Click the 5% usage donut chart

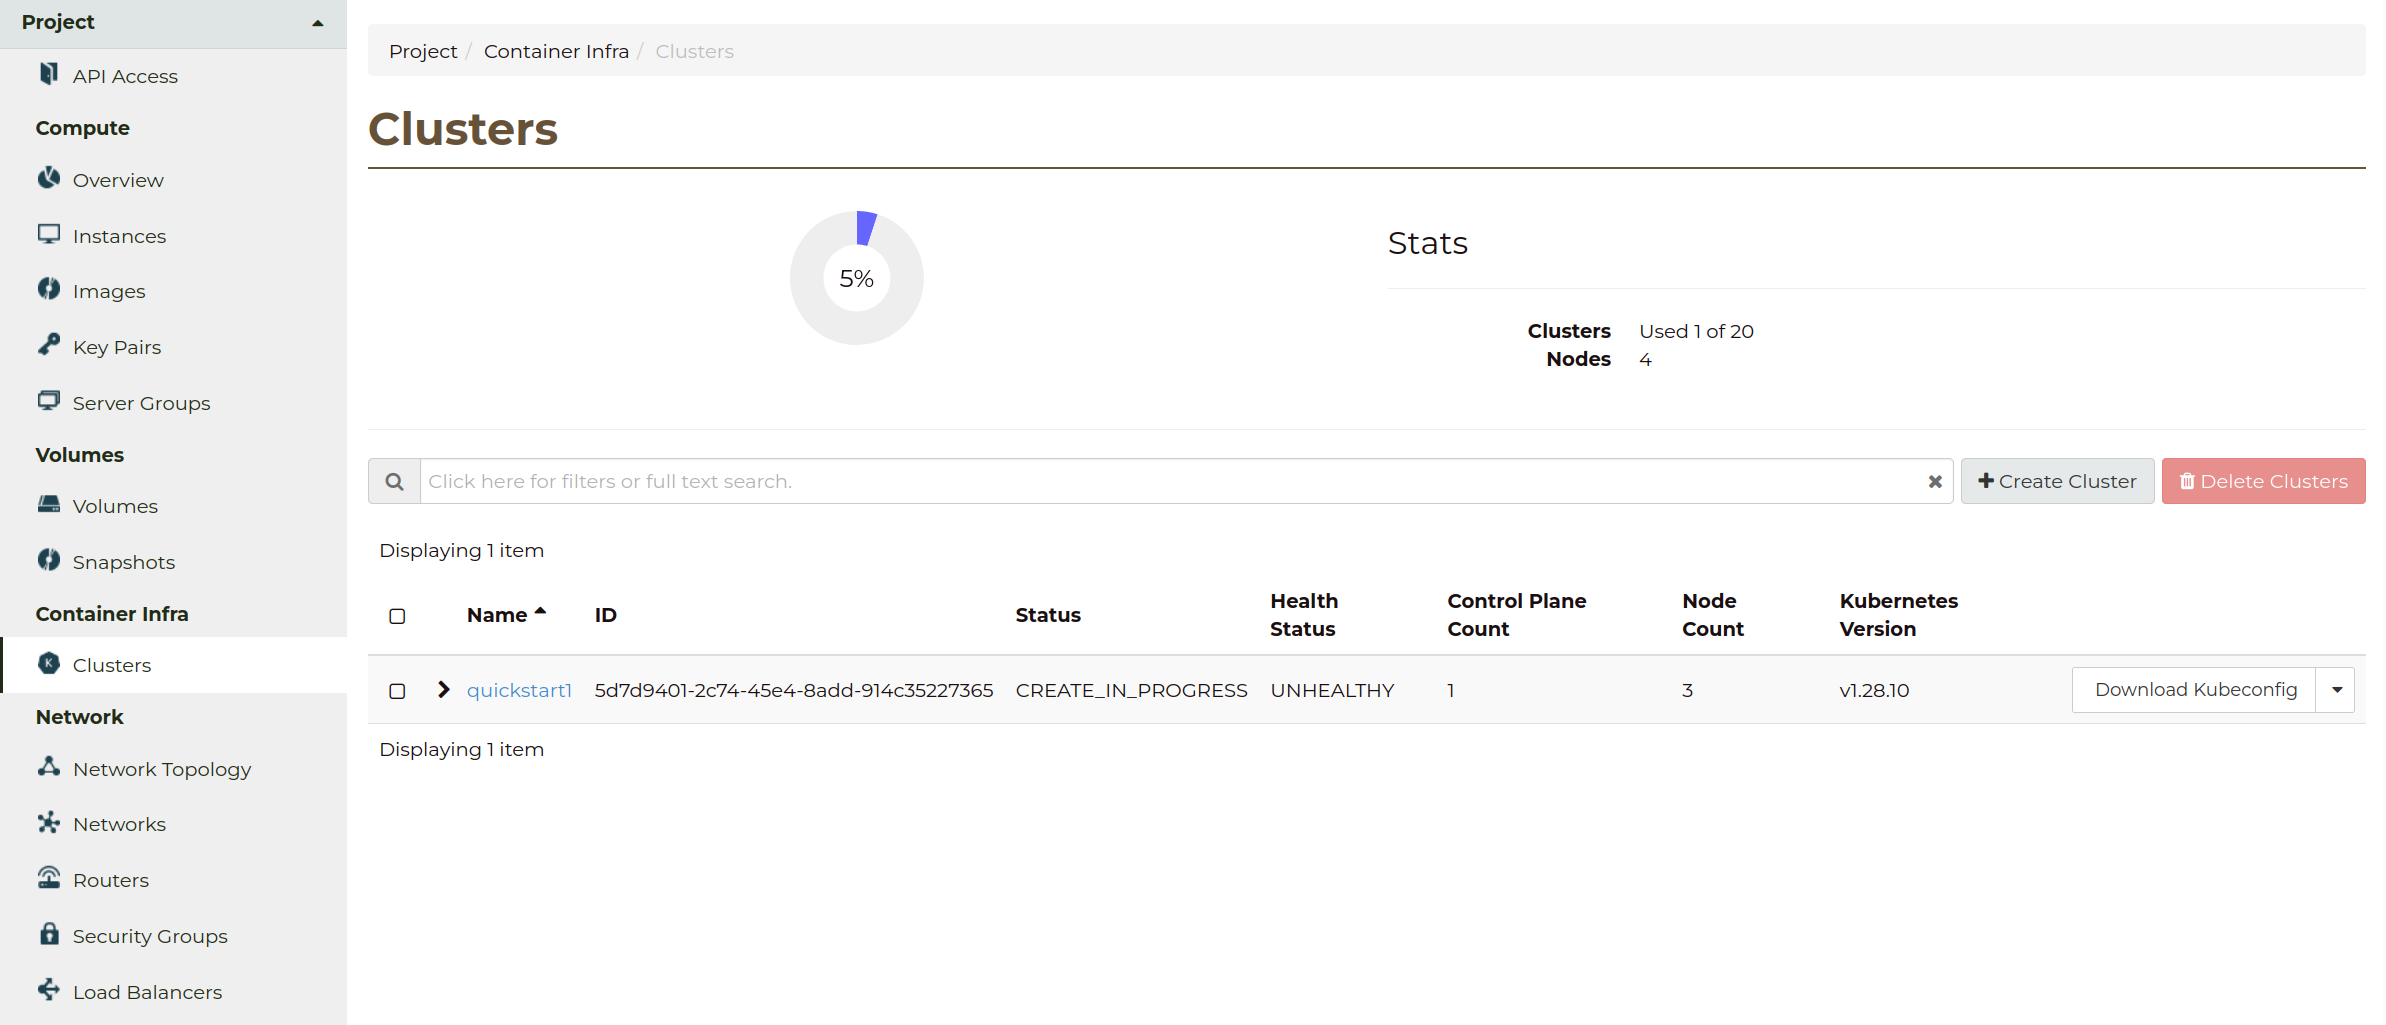(856, 278)
